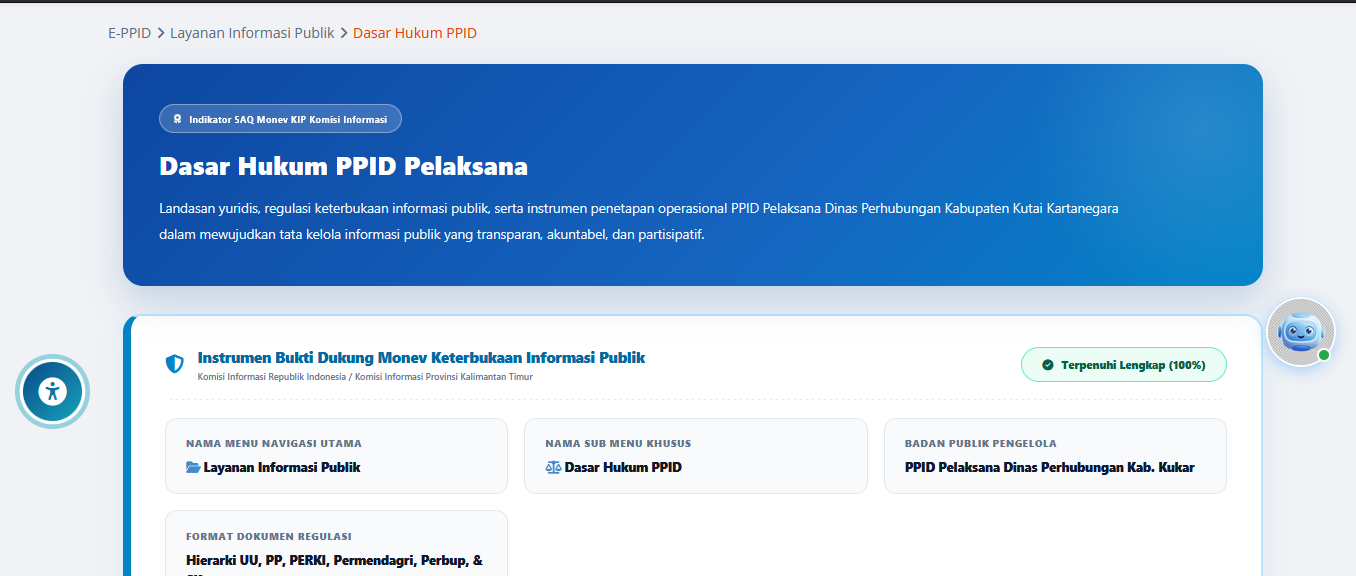
Task: Open the accessibility widget icon
Action: point(52,391)
